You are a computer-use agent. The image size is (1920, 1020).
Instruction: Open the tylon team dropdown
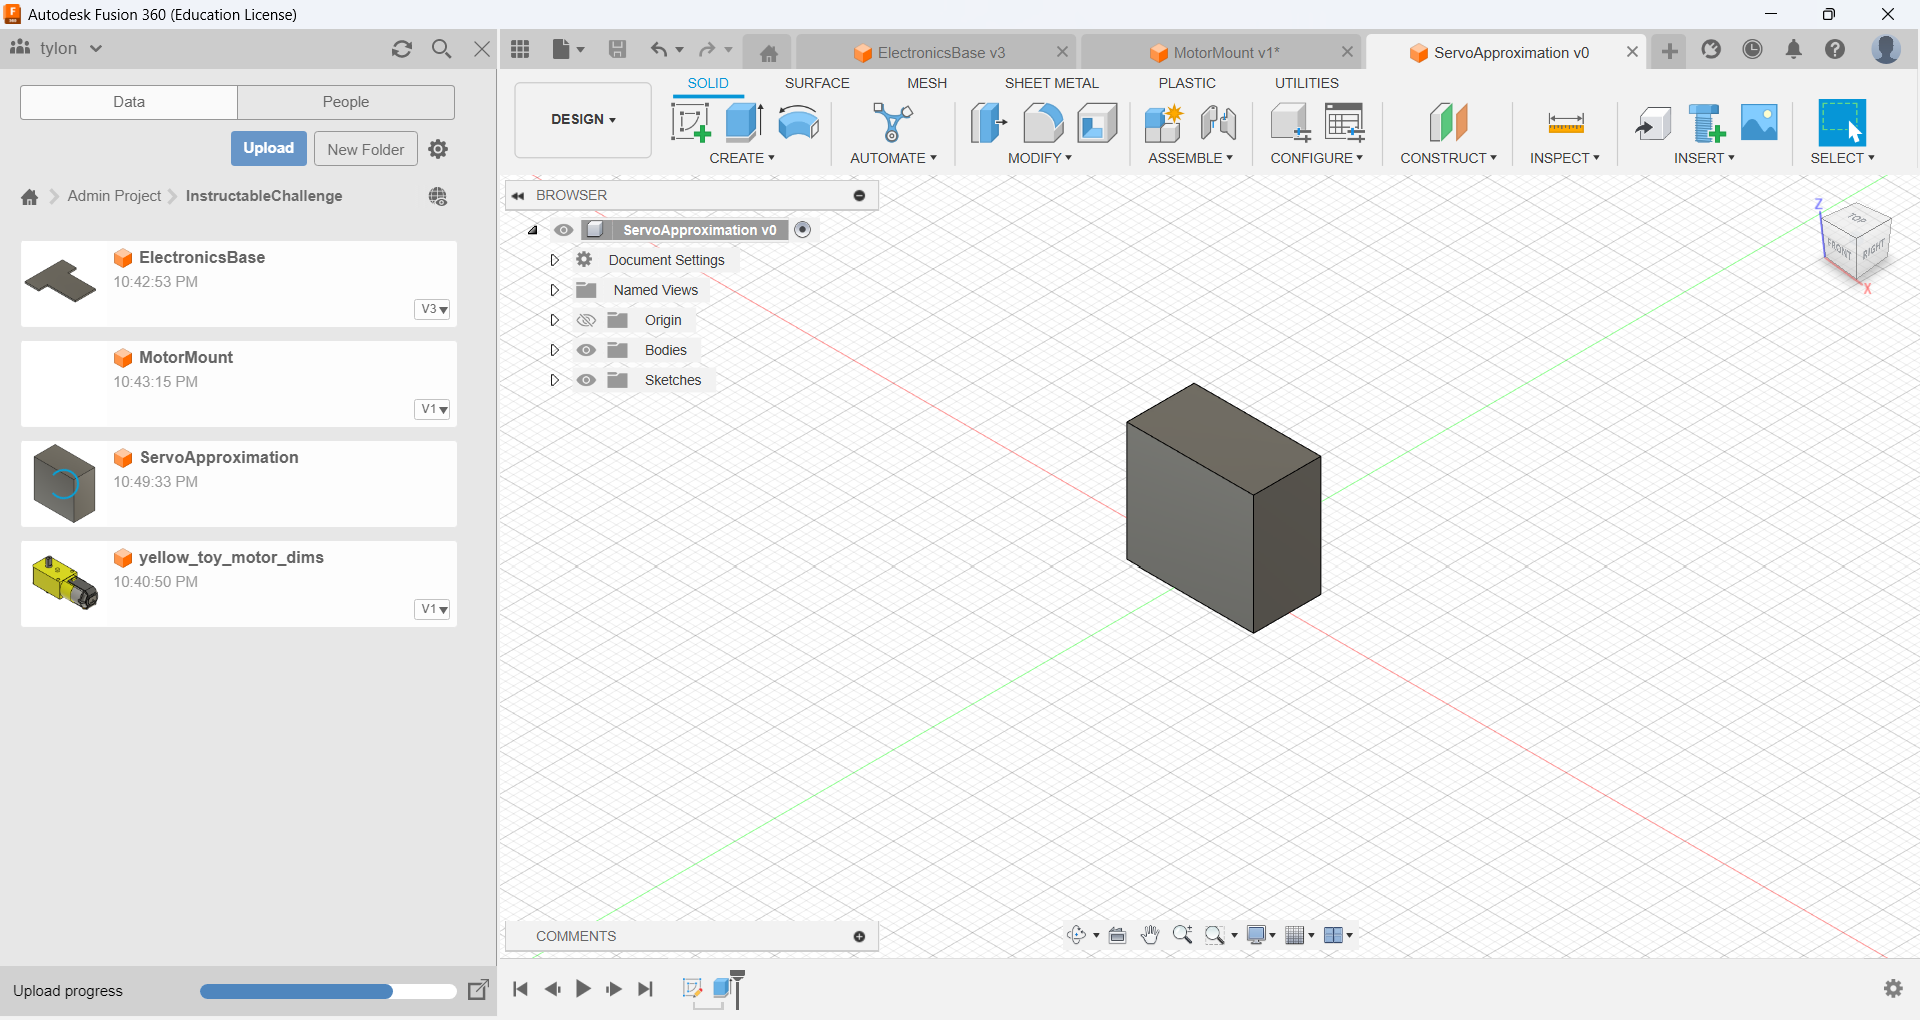pyautogui.click(x=56, y=48)
